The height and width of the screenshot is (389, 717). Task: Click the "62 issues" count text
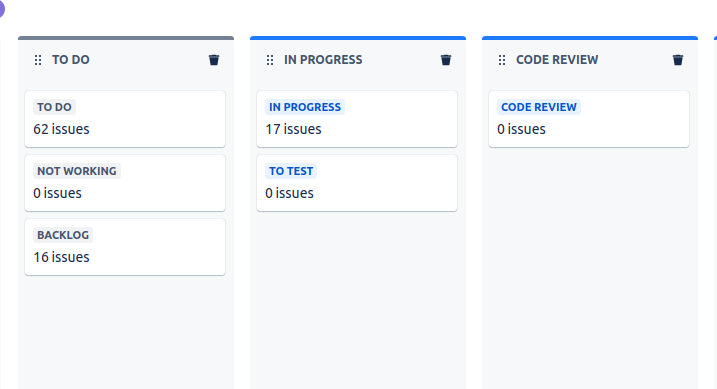coord(61,129)
